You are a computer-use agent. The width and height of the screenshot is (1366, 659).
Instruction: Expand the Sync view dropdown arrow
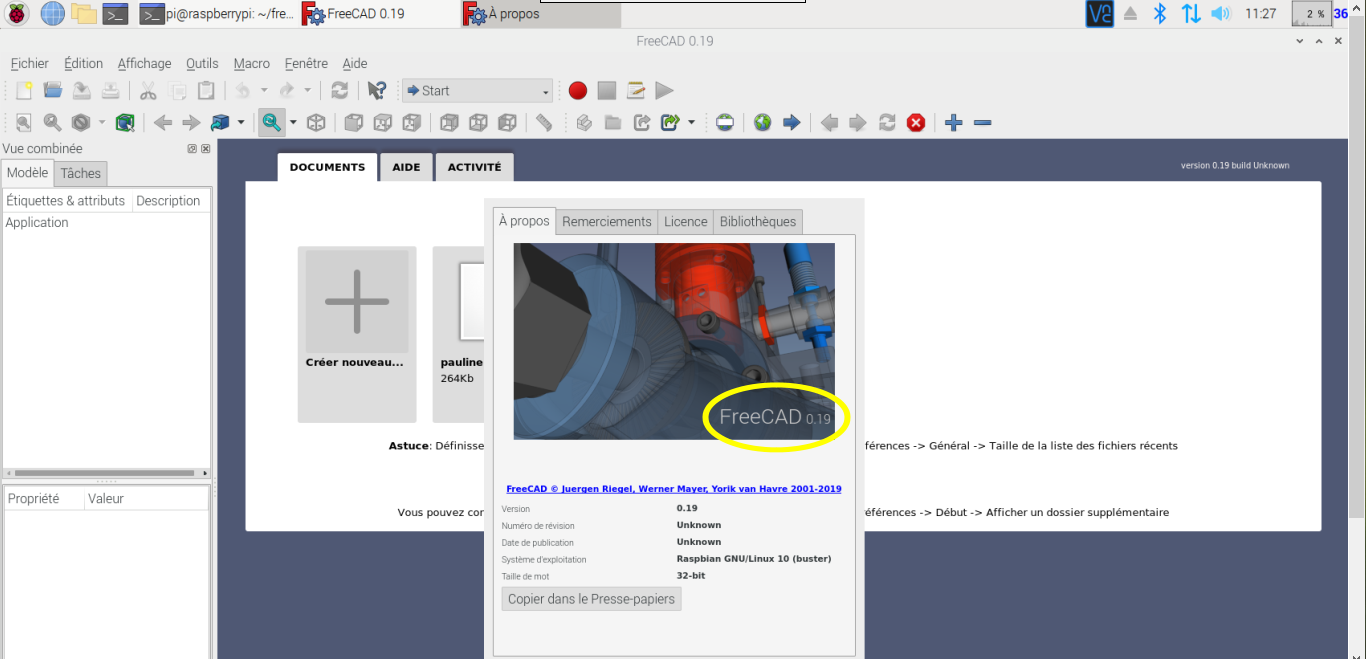(292, 123)
